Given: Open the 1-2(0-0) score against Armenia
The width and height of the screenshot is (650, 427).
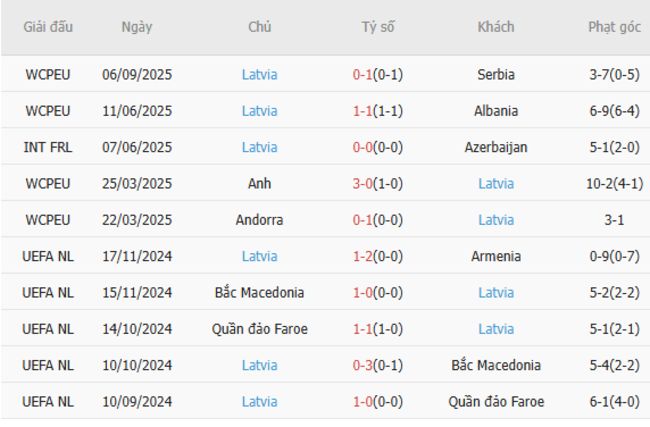Looking at the screenshot, I should click(377, 256).
